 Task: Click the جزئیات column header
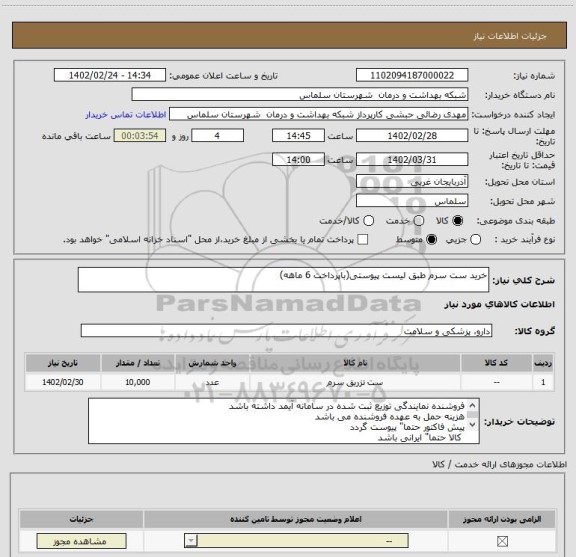click(81, 520)
